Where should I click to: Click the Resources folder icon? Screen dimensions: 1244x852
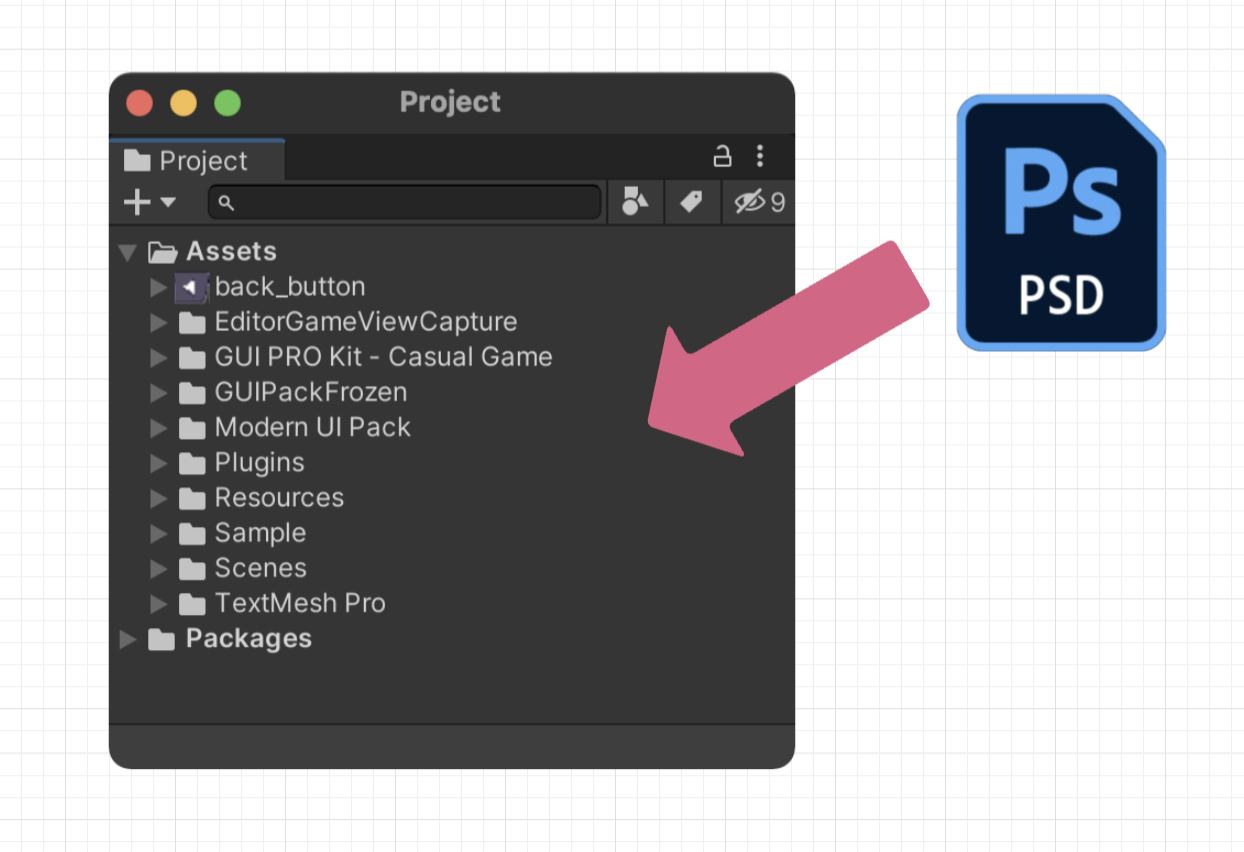tap(192, 499)
